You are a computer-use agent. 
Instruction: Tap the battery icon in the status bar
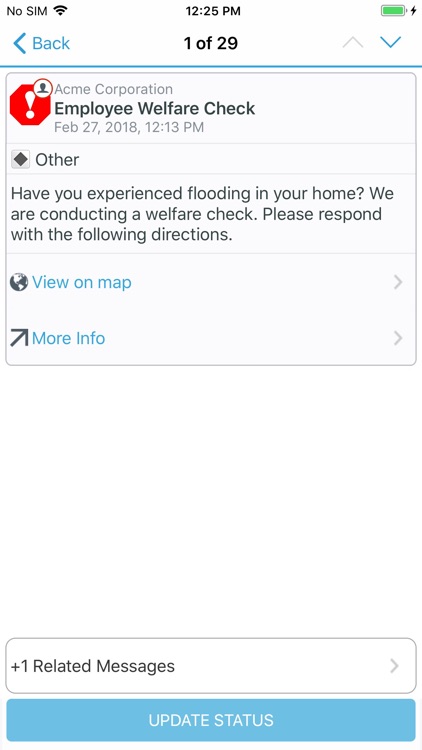(x=394, y=11)
